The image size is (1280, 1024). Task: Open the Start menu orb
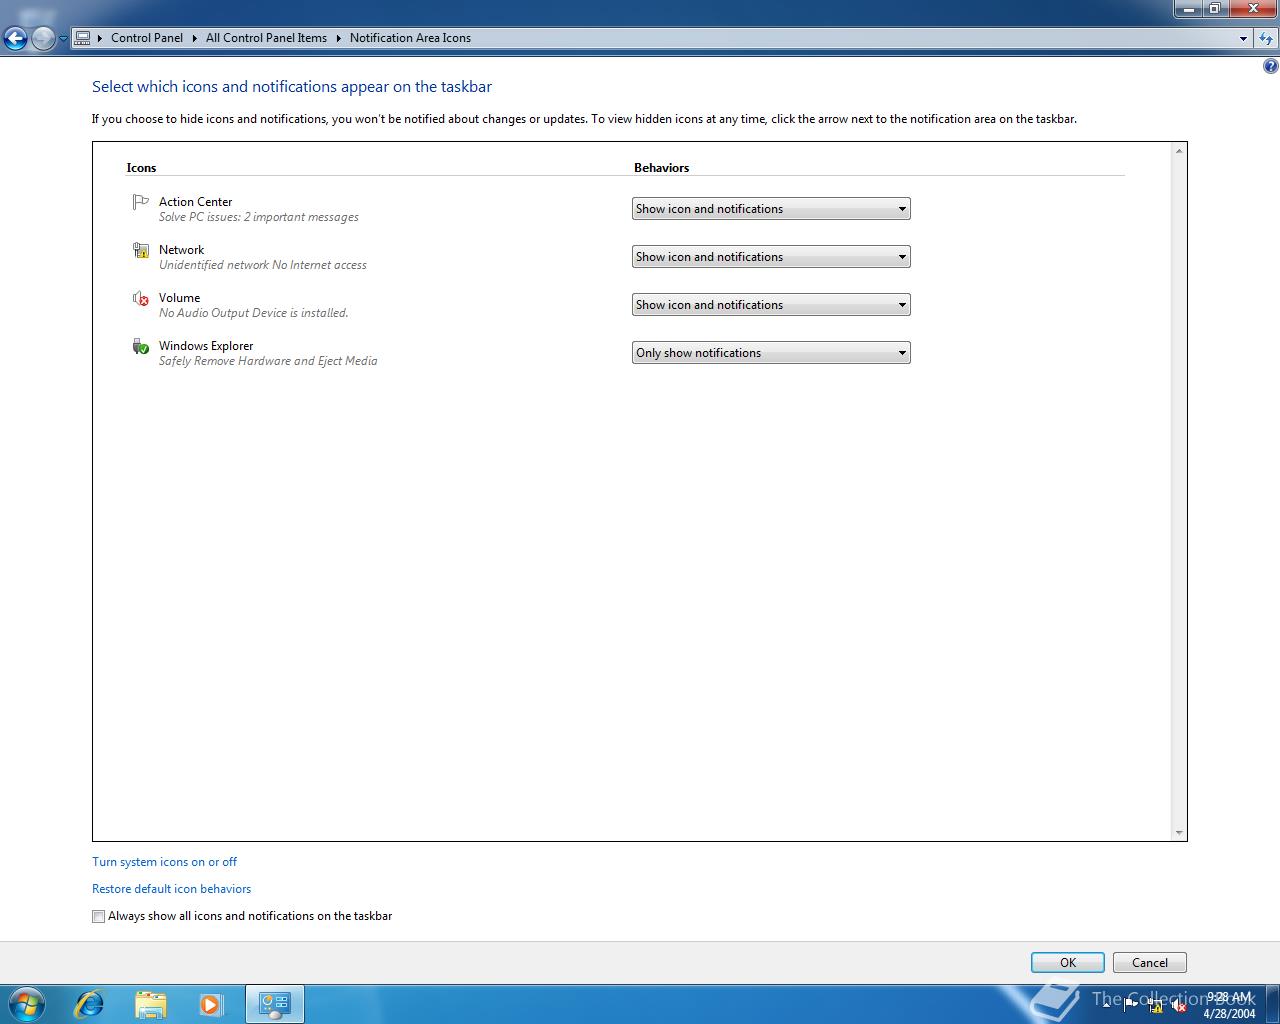click(27, 1004)
